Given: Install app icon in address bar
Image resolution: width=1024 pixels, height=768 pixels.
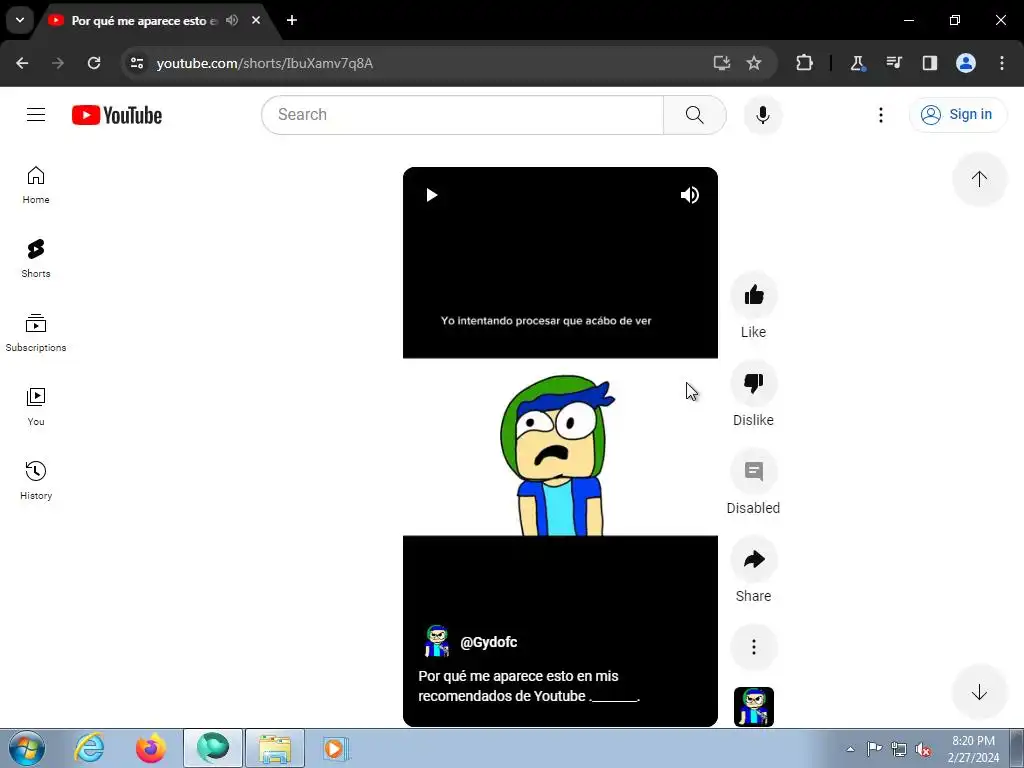Looking at the screenshot, I should 722,63.
